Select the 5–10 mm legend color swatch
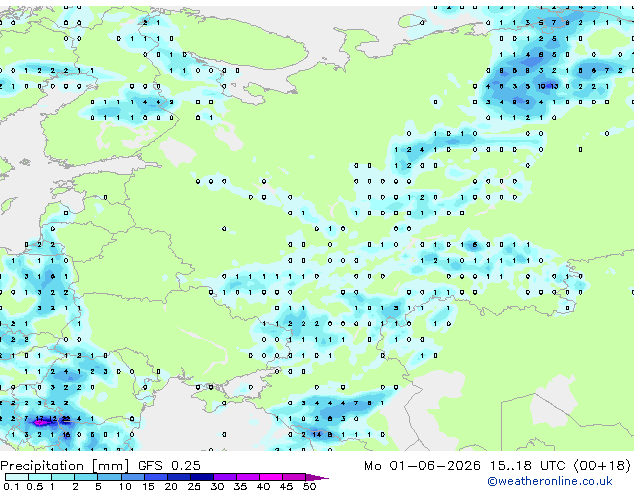Image resolution: width=634 pixels, height=490 pixels. tap(109, 477)
